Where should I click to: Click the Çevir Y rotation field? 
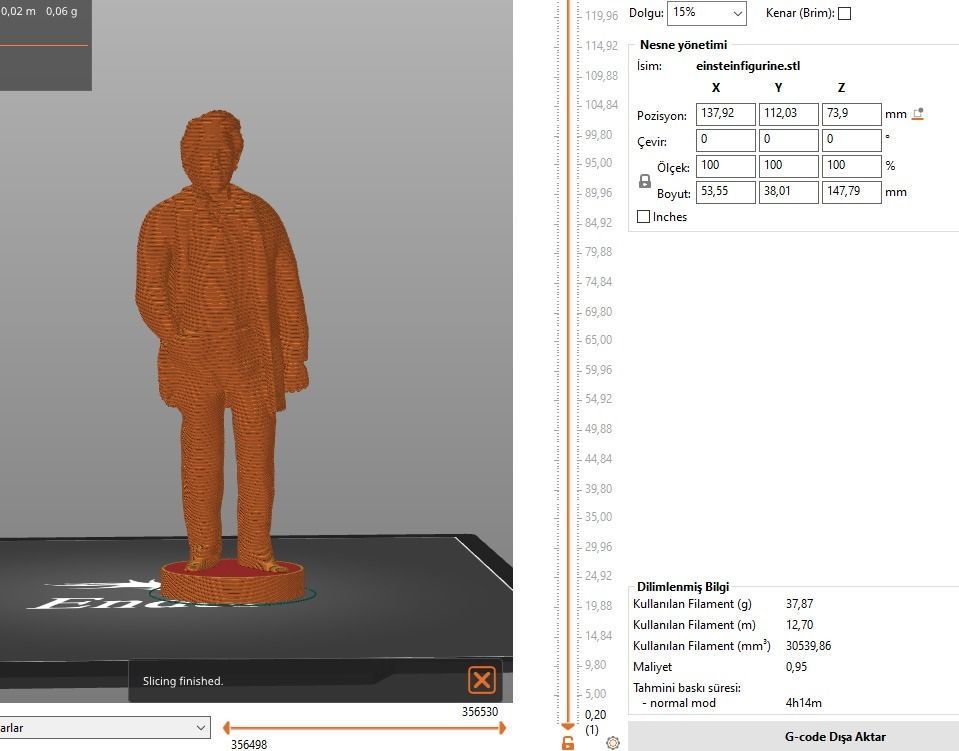pyautogui.click(x=788, y=140)
